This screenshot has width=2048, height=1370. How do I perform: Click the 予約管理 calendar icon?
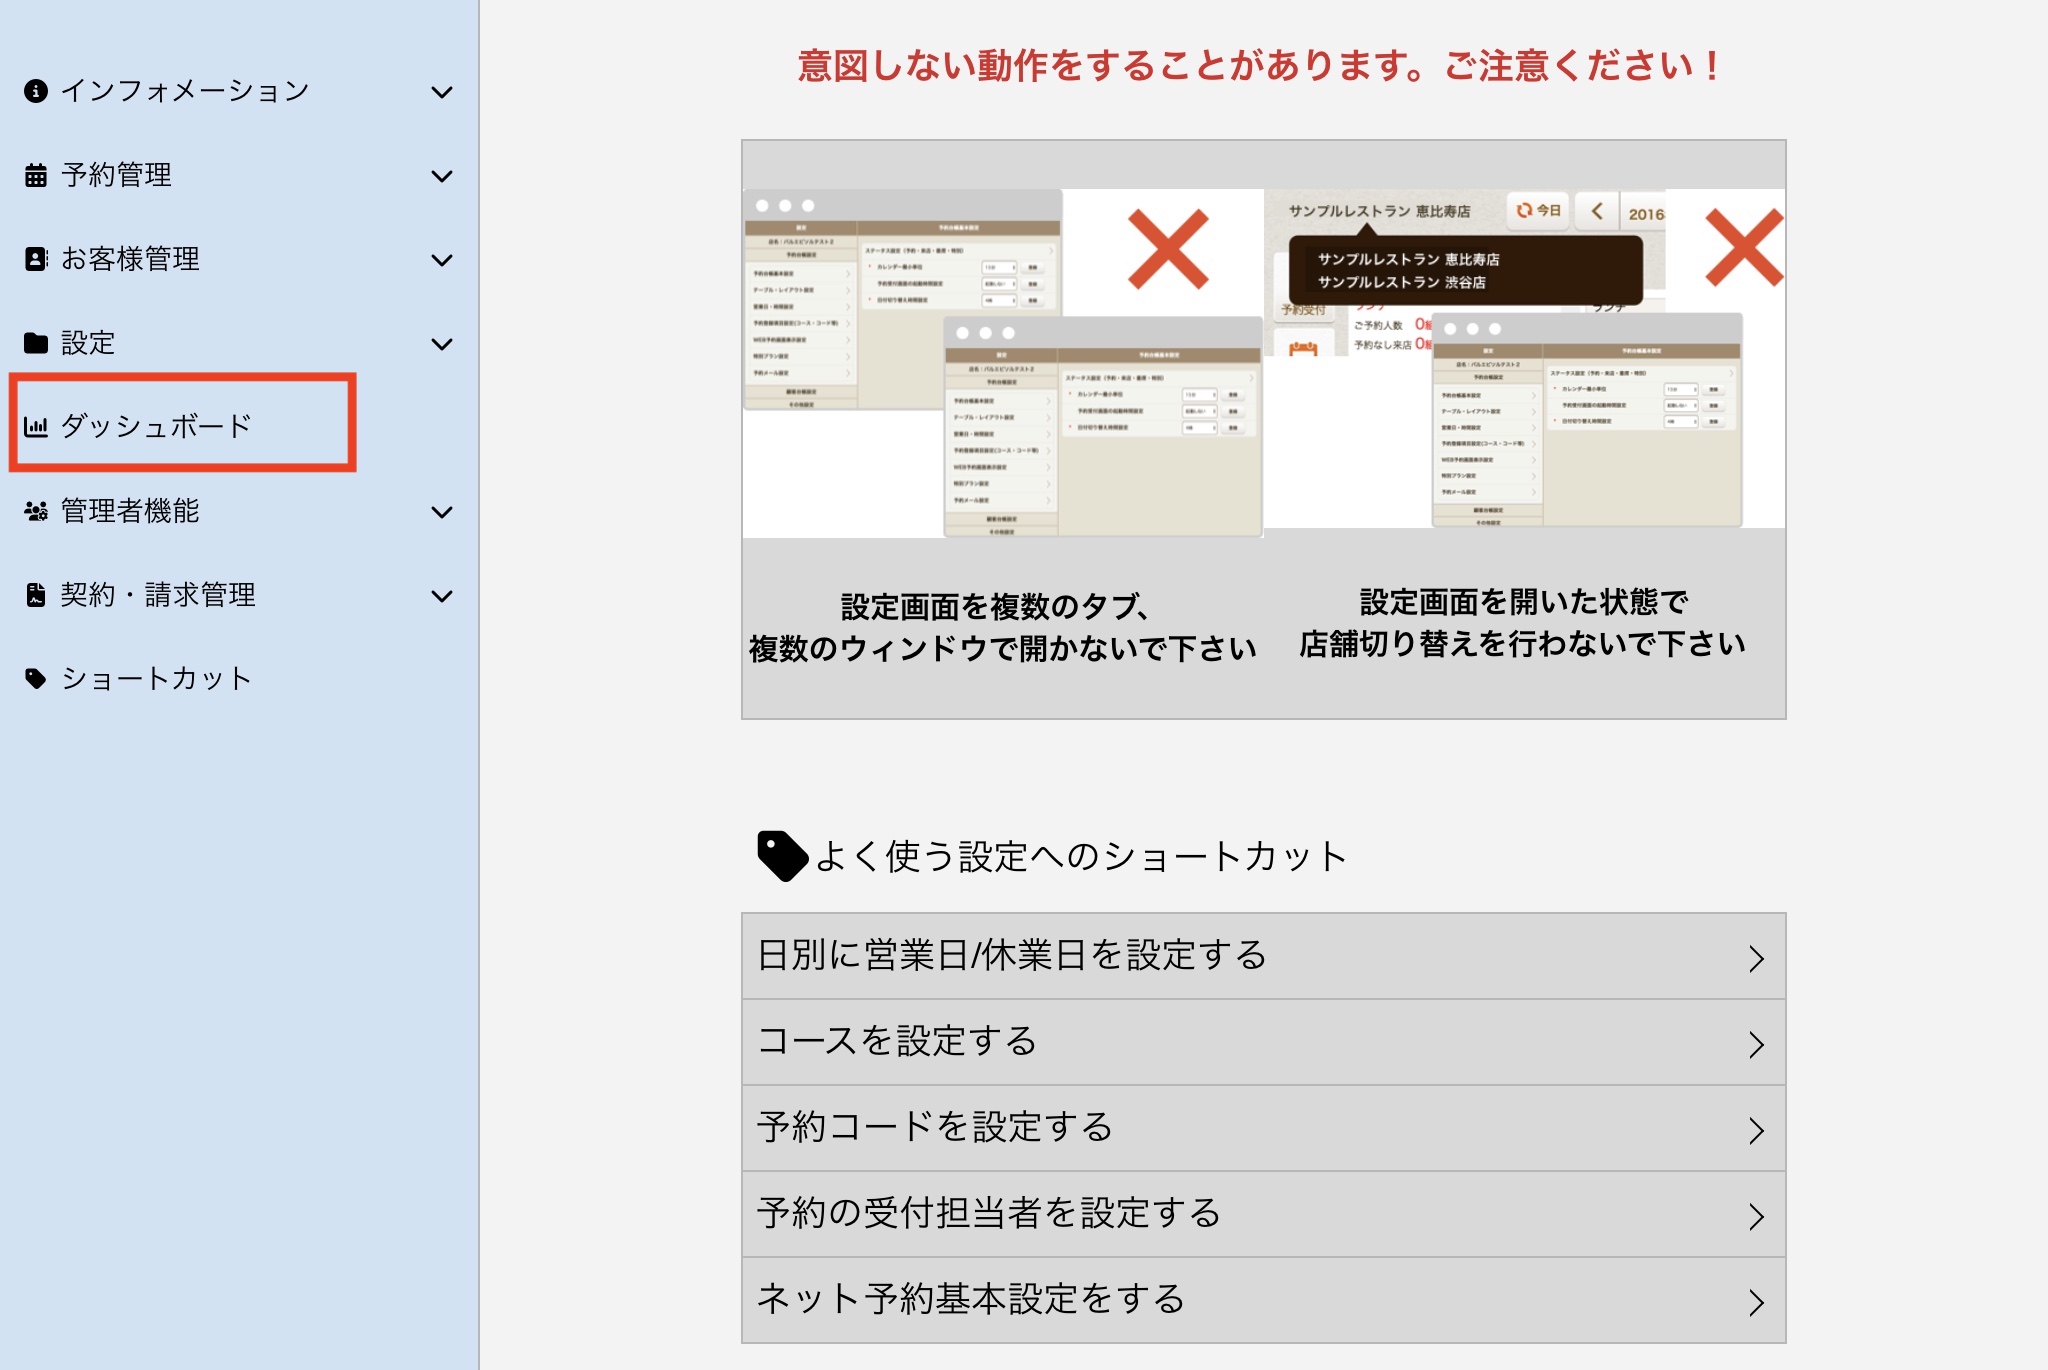point(36,175)
